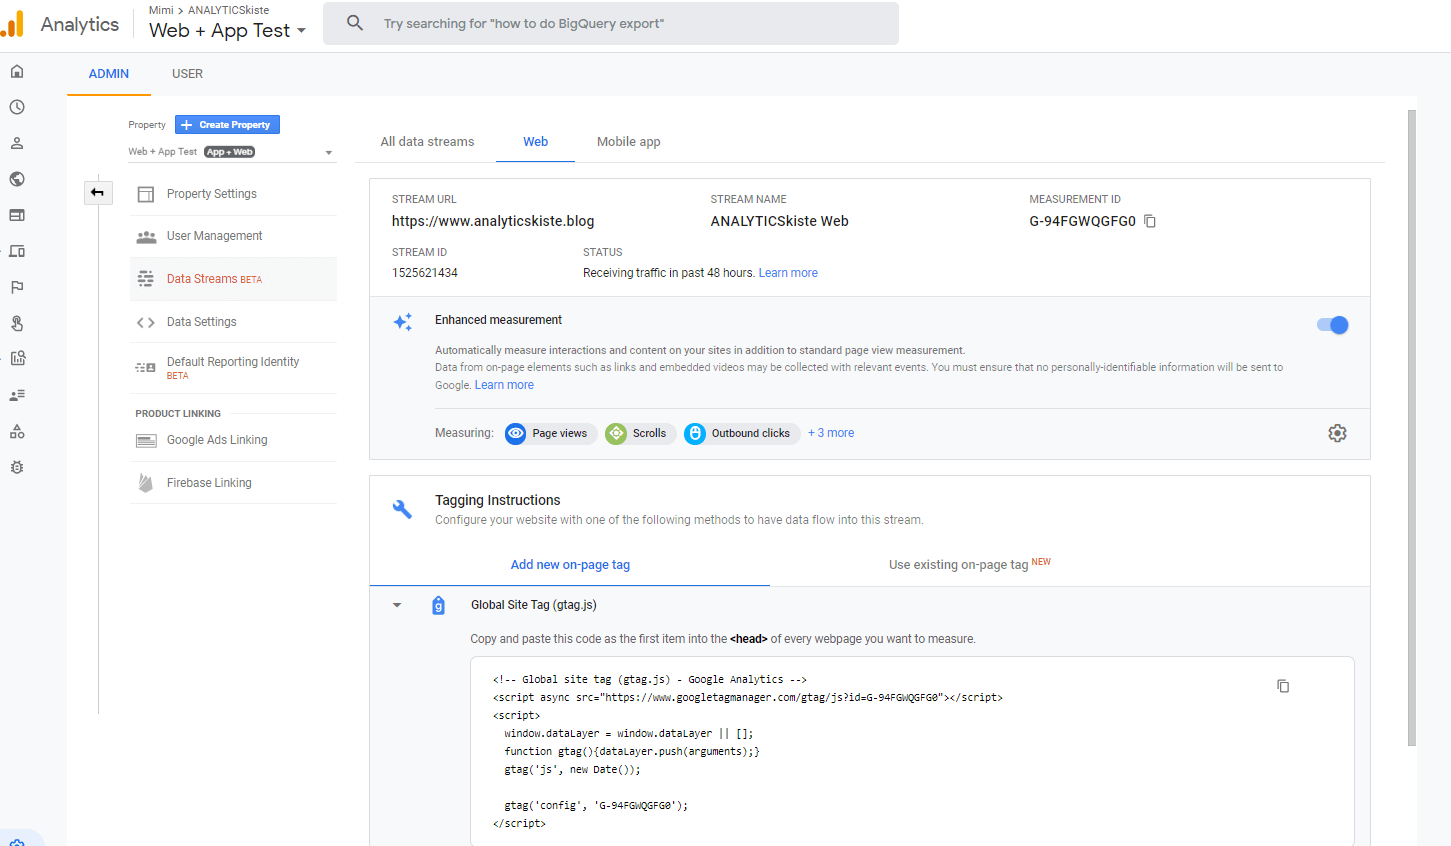Collapse the Global Site Tag section
The image size is (1451, 846).
[397, 605]
